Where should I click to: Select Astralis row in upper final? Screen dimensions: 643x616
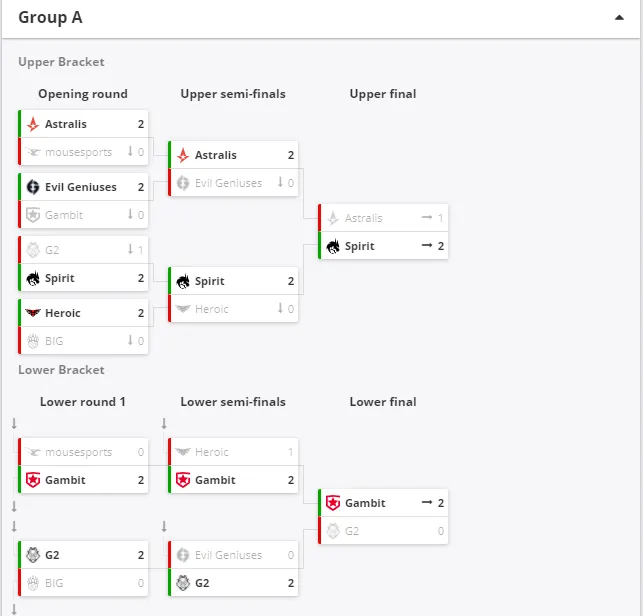coord(383,218)
